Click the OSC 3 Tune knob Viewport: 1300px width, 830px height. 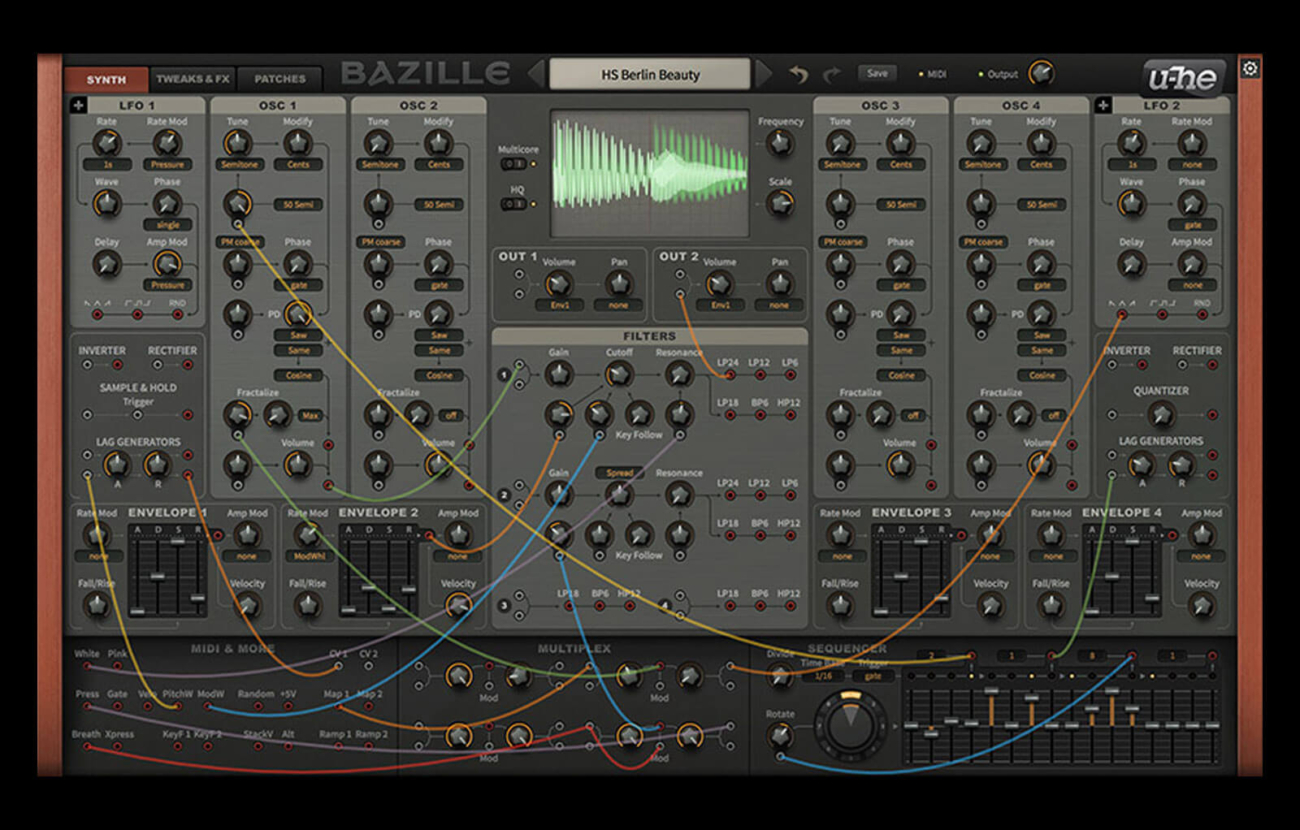click(840, 144)
